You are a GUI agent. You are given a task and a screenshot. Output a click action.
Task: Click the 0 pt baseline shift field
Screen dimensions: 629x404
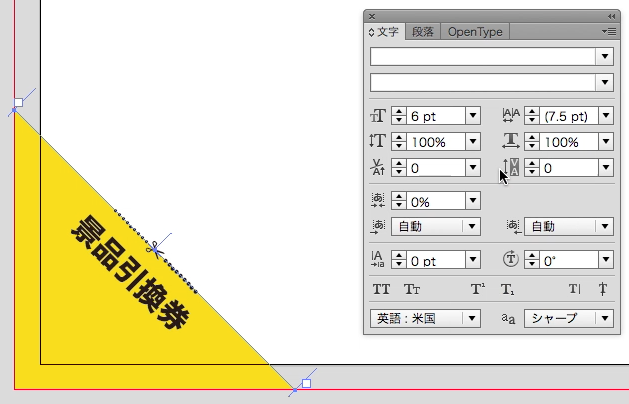(x=436, y=260)
